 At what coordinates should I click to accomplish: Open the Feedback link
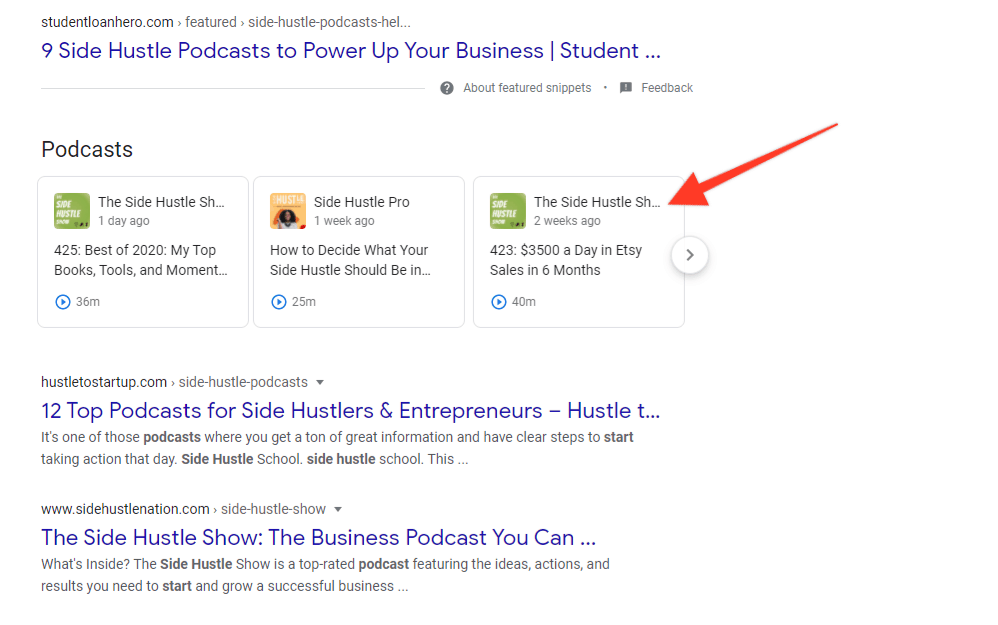(x=666, y=88)
